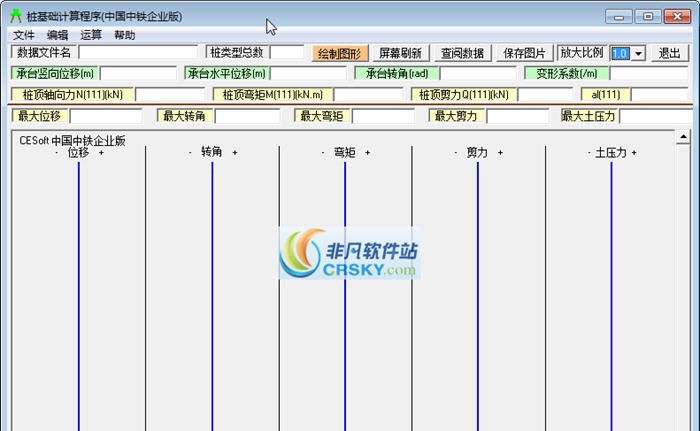Click the 屏幕刷新 button
Viewport: 700px width, 431px height.
click(x=400, y=53)
